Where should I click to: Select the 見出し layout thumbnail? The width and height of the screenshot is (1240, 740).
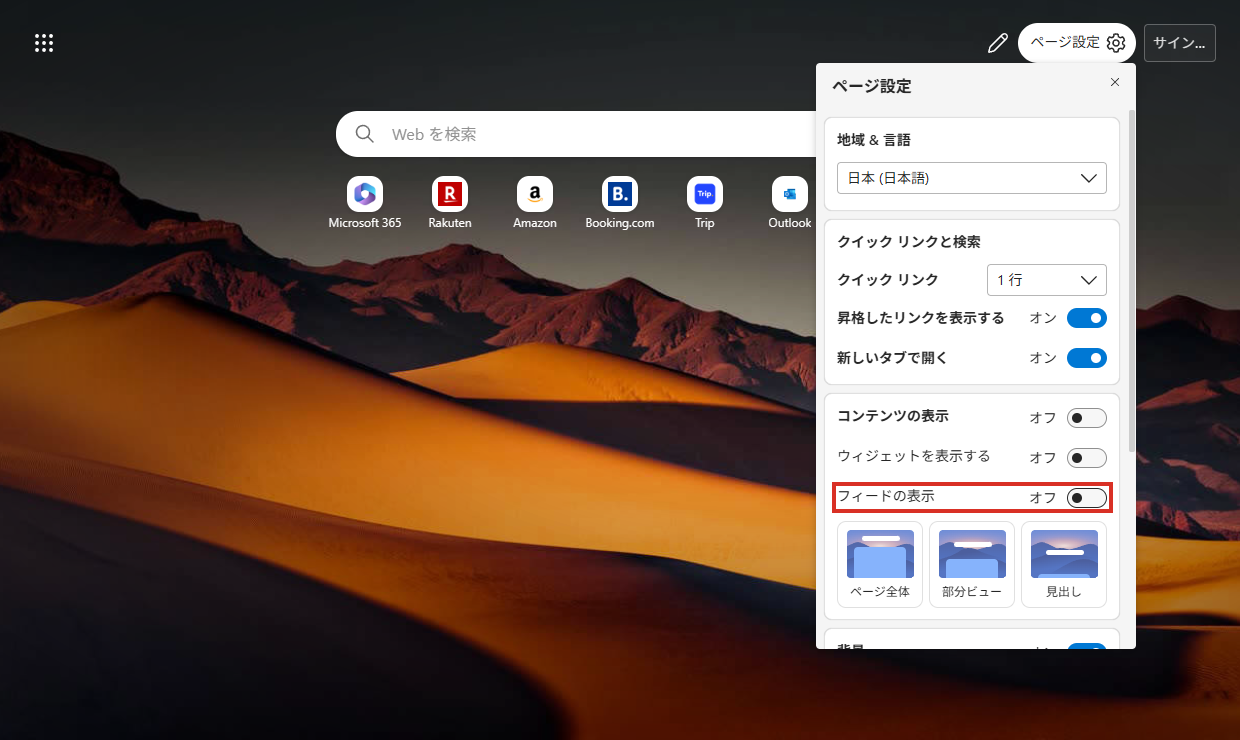(1064, 564)
